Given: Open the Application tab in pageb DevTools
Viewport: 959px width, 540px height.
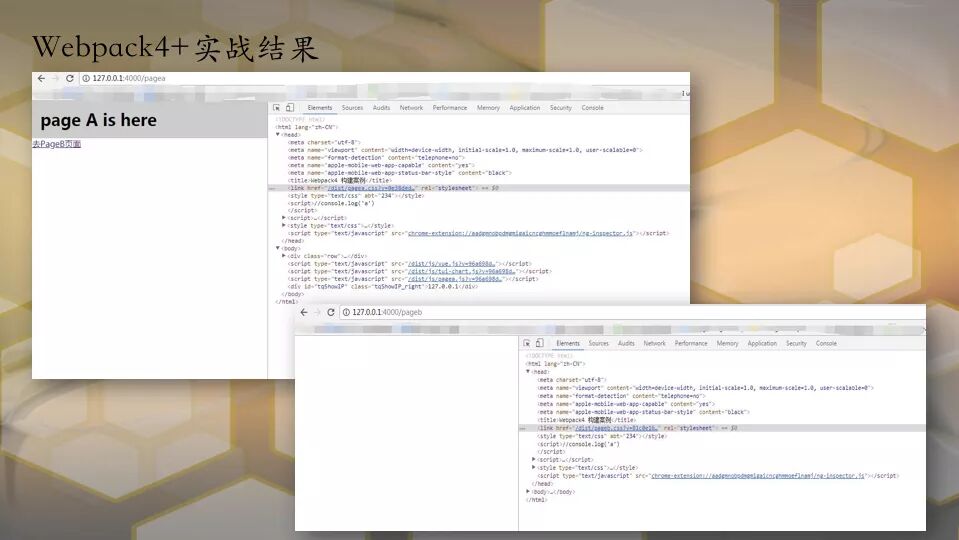Looking at the screenshot, I should coord(762,344).
